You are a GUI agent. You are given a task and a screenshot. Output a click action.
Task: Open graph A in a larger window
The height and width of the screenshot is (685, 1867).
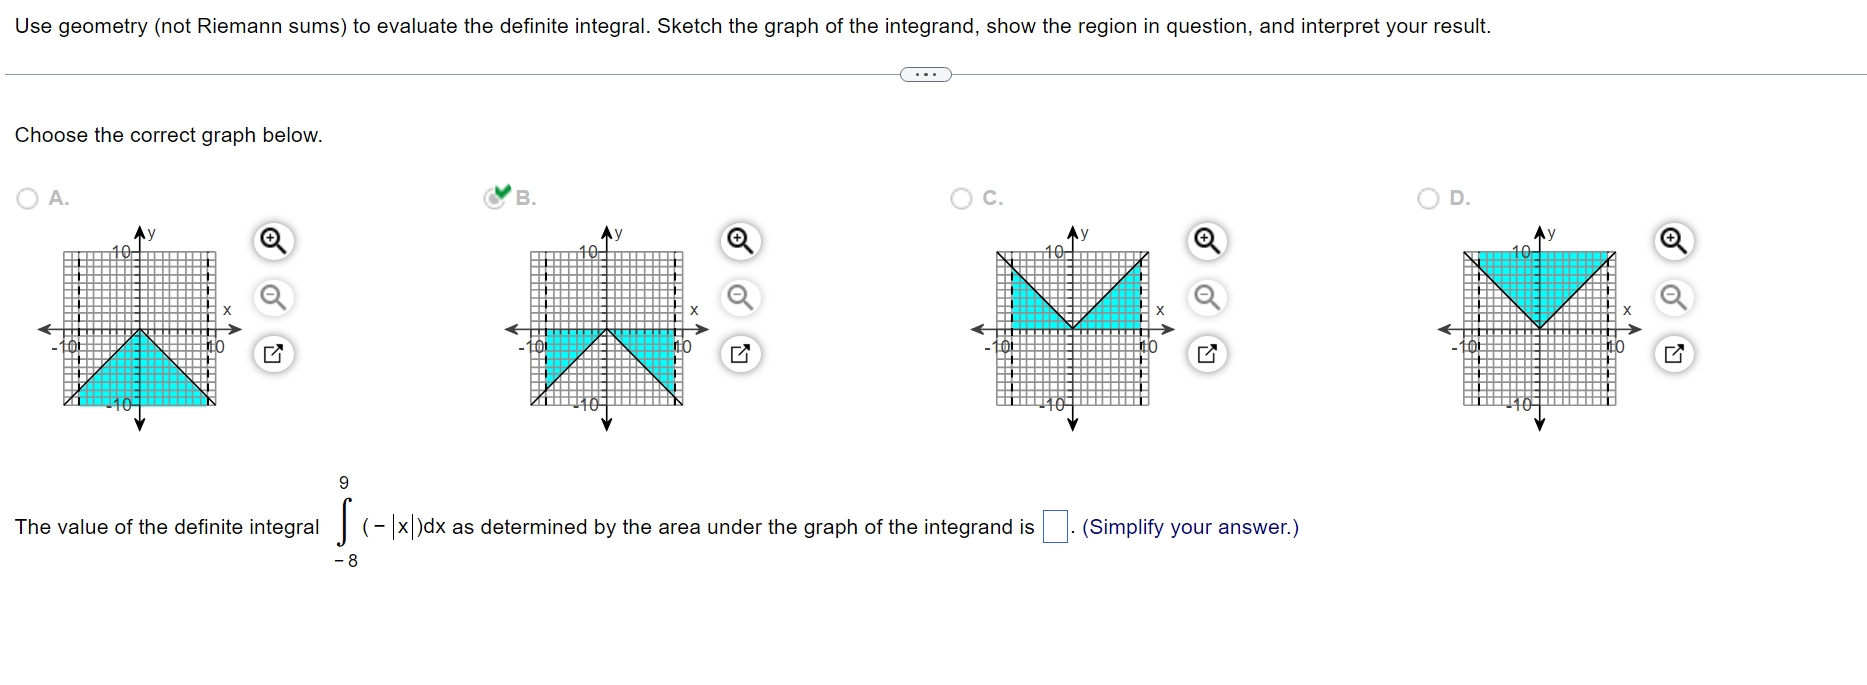point(272,353)
